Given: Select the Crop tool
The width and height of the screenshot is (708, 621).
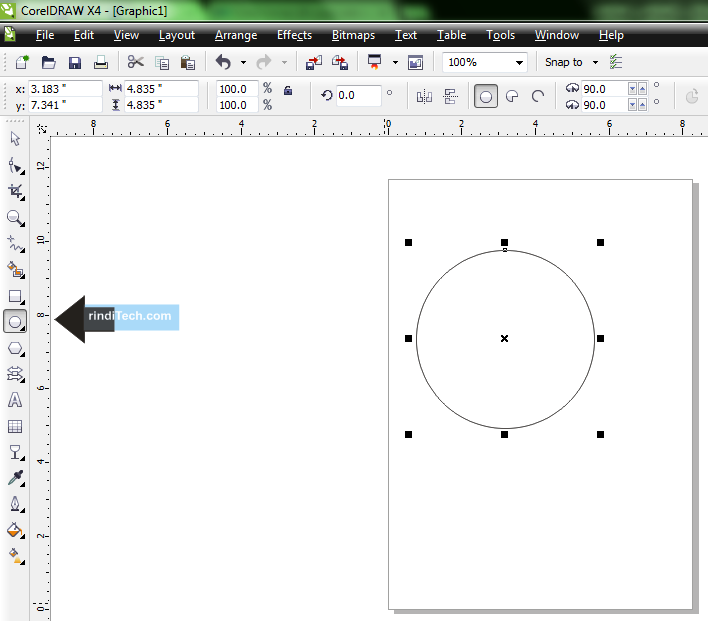Looking at the screenshot, I should click(16, 192).
